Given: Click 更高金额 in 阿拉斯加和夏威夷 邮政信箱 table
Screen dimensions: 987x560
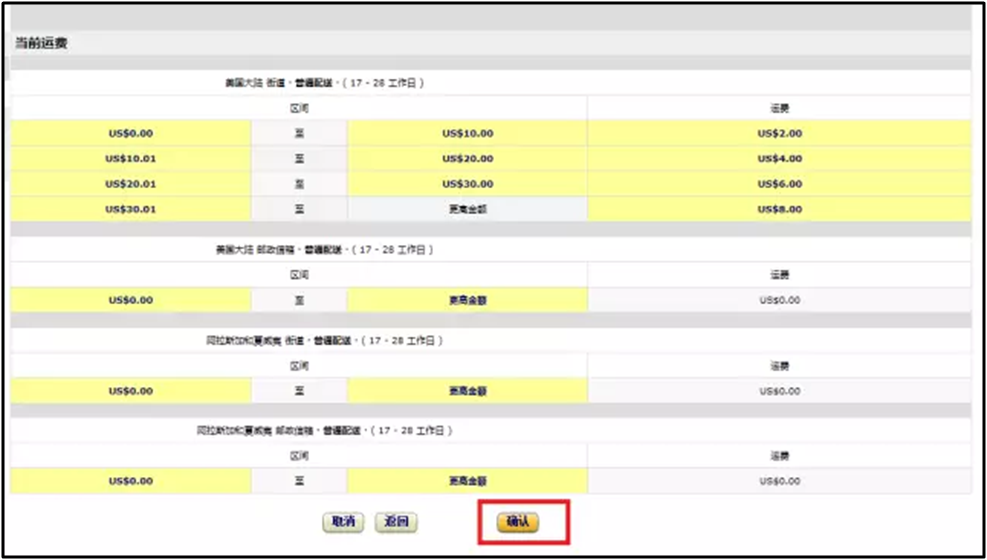Looking at the screenshot, I should click(467, 481).
